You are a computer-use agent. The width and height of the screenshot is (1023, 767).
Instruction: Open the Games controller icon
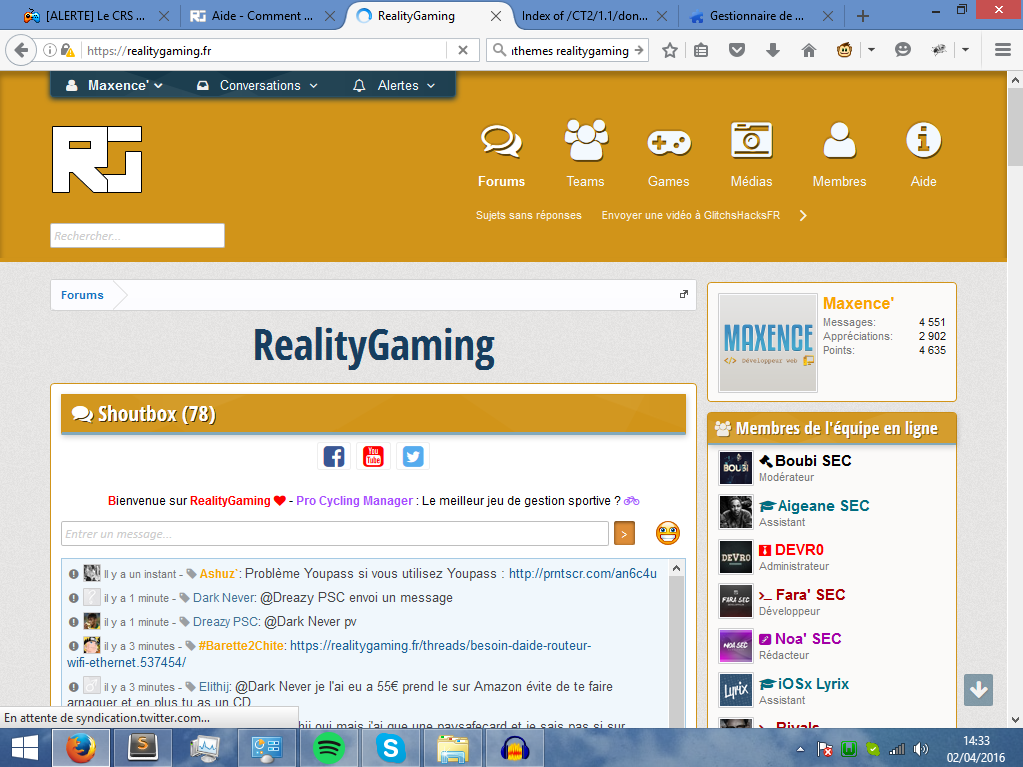(x=669, y=143)
